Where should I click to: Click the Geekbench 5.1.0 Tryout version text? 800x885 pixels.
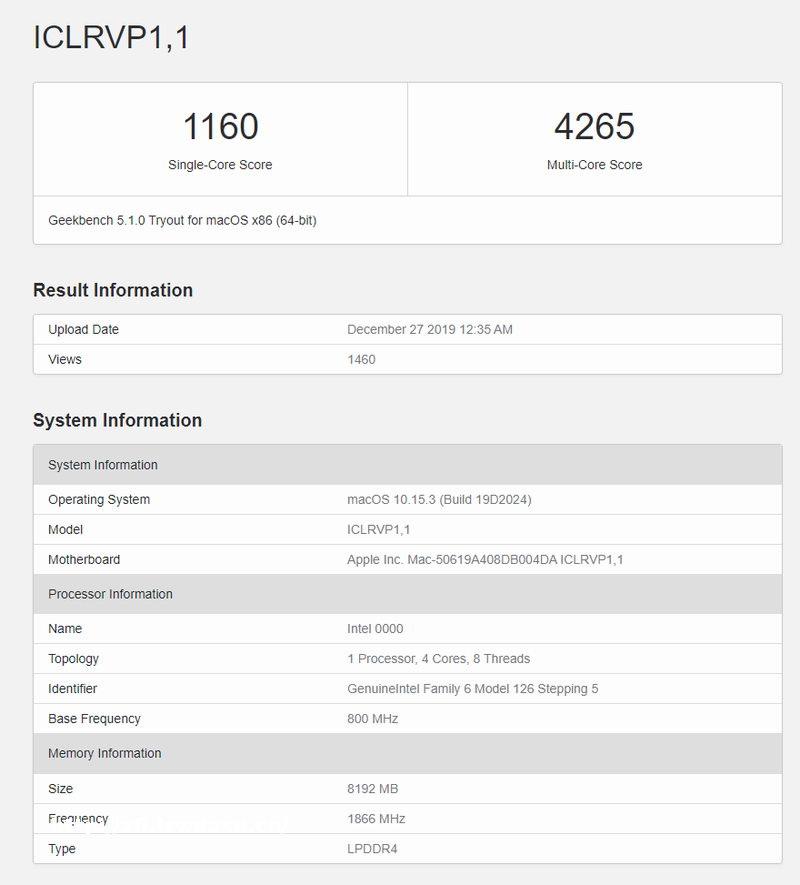(x=182, y=220)
